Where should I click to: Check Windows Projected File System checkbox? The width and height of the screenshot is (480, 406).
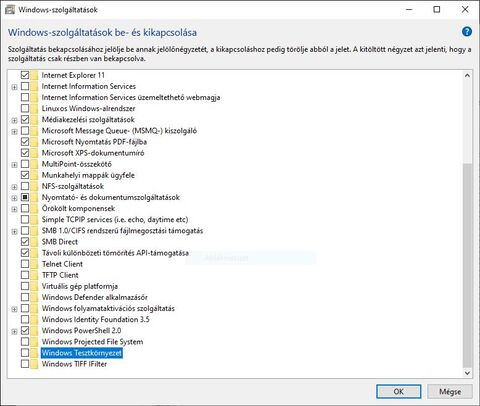(25, 342)
